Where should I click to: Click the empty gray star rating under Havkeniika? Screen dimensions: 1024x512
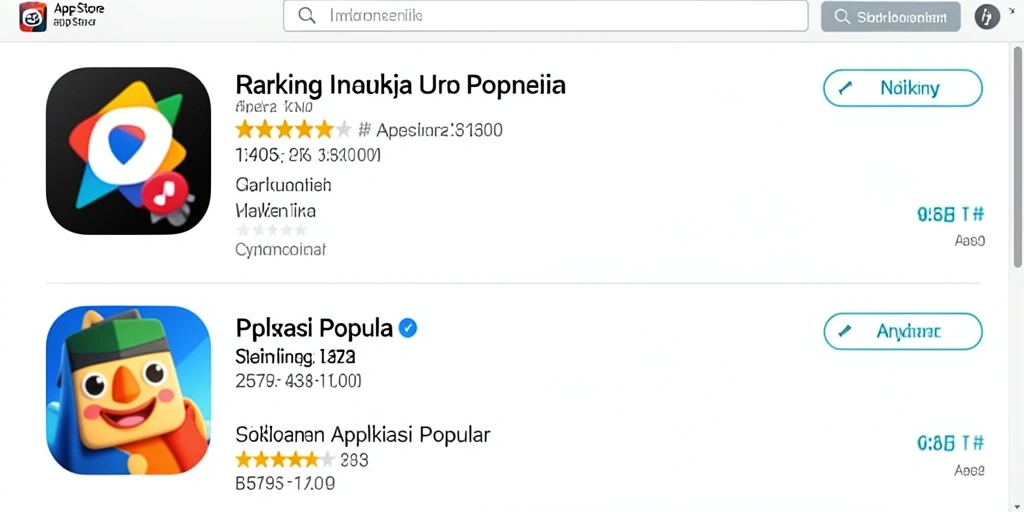271,230
